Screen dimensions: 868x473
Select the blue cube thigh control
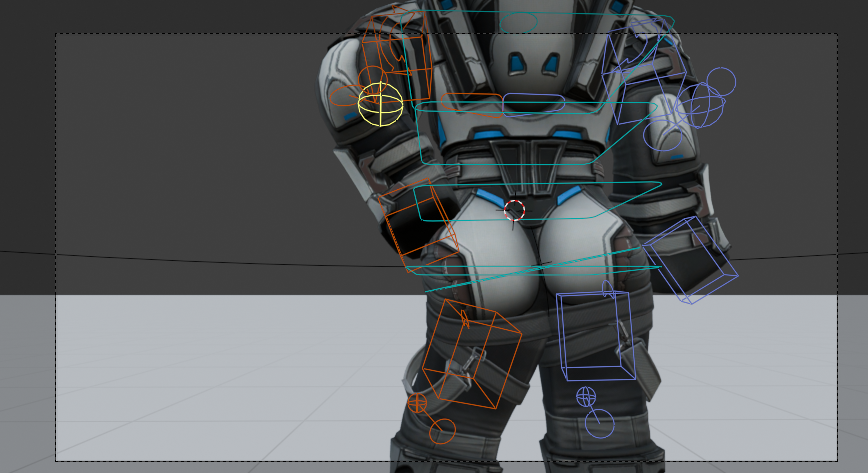[597, 335]
